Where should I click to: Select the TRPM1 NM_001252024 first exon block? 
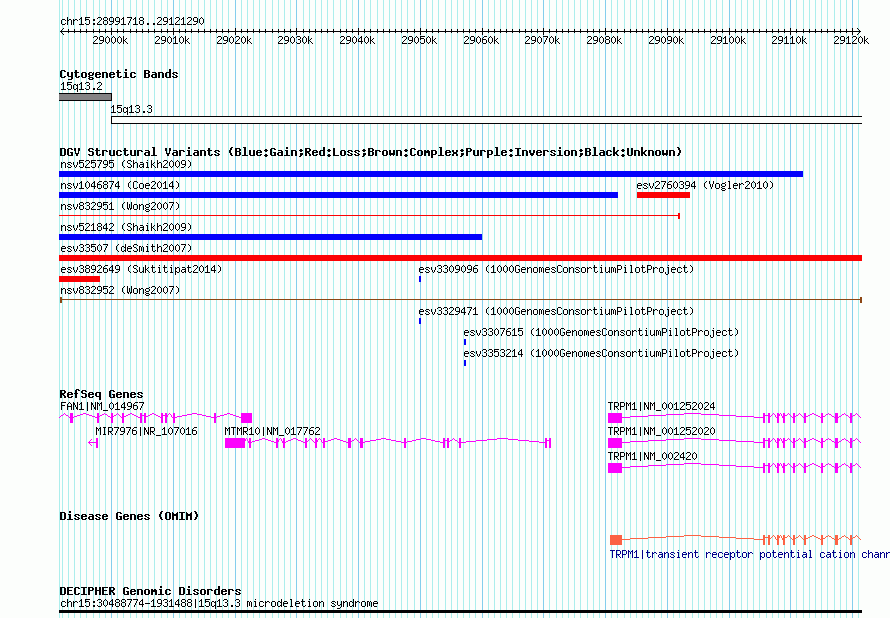click(615, 418)
